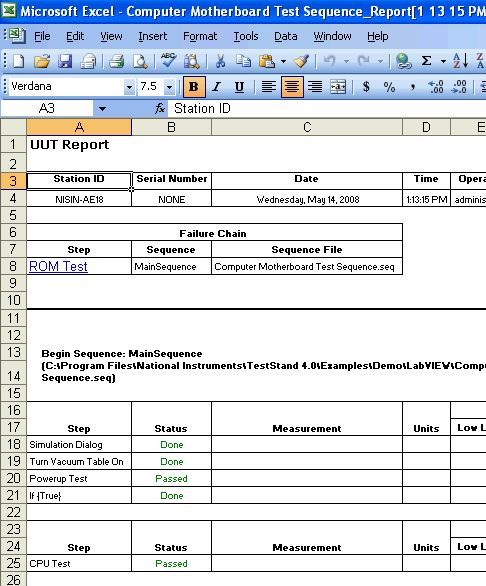Viewport: 486px width, 586px height.
Task: Toggle Align Right button
Action: (x=315, y=87)
